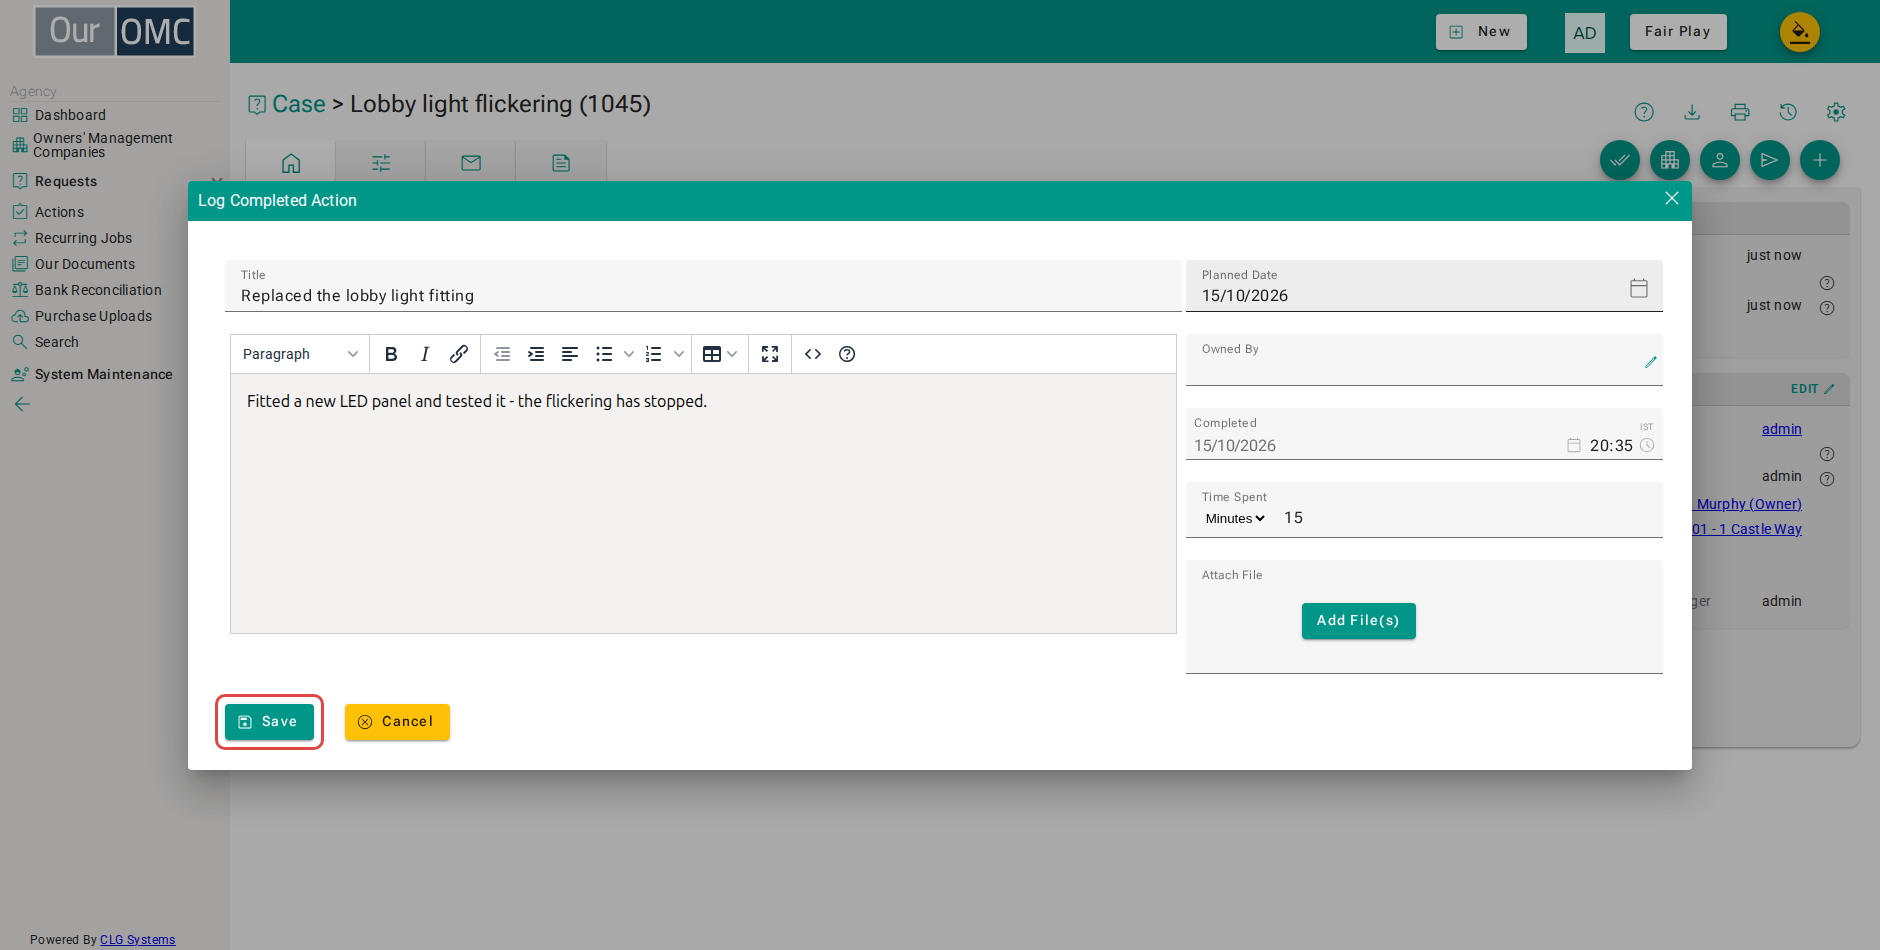
Task: Collapse the sidebar with the back arrow
Action: pos(22,404)
